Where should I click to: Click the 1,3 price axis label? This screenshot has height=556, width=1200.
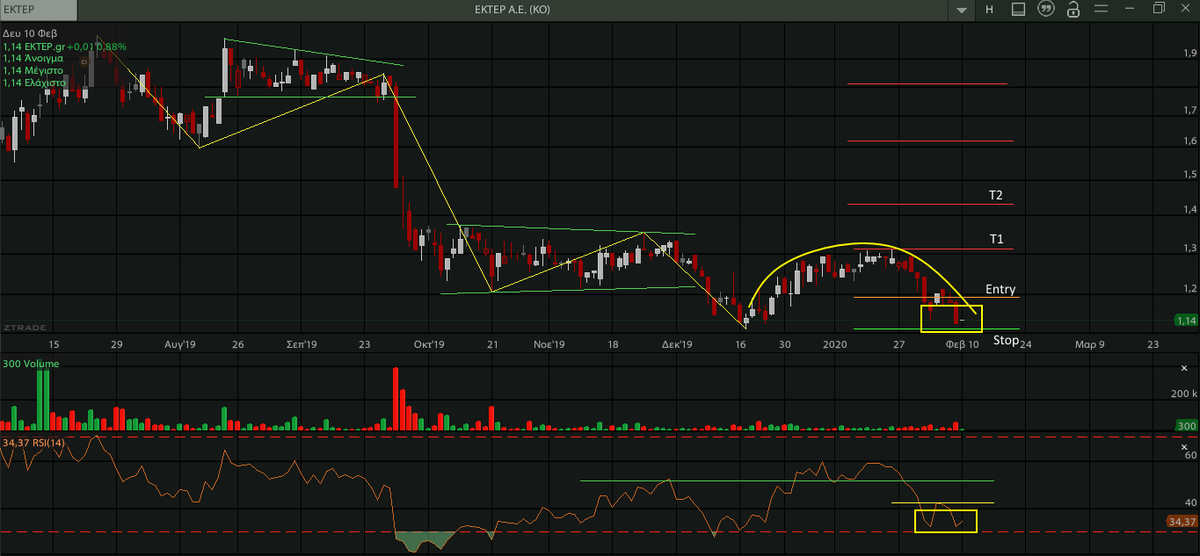click(x=1190, y=248)
